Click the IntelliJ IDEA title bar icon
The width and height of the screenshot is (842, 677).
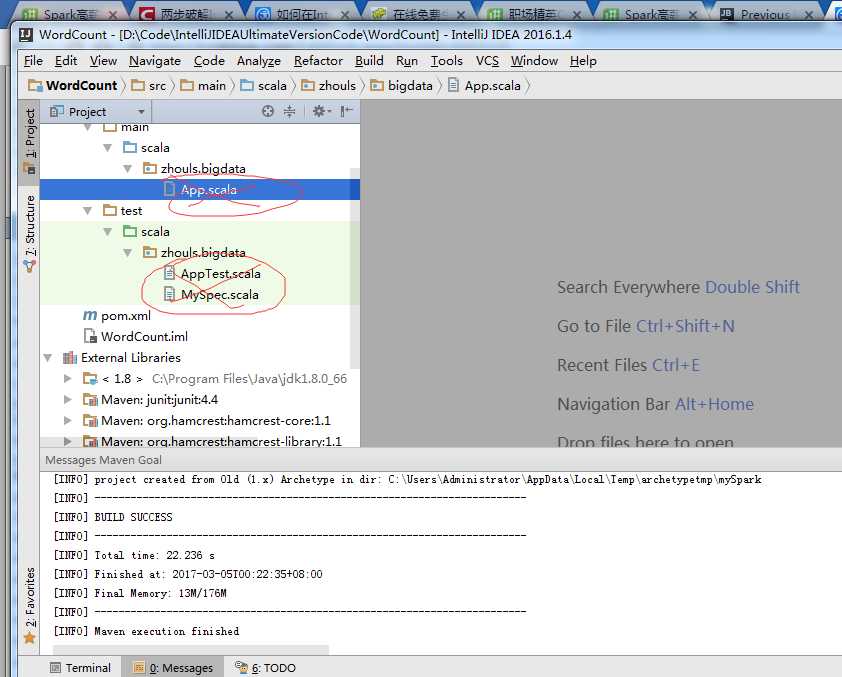(x=26, y=35)
